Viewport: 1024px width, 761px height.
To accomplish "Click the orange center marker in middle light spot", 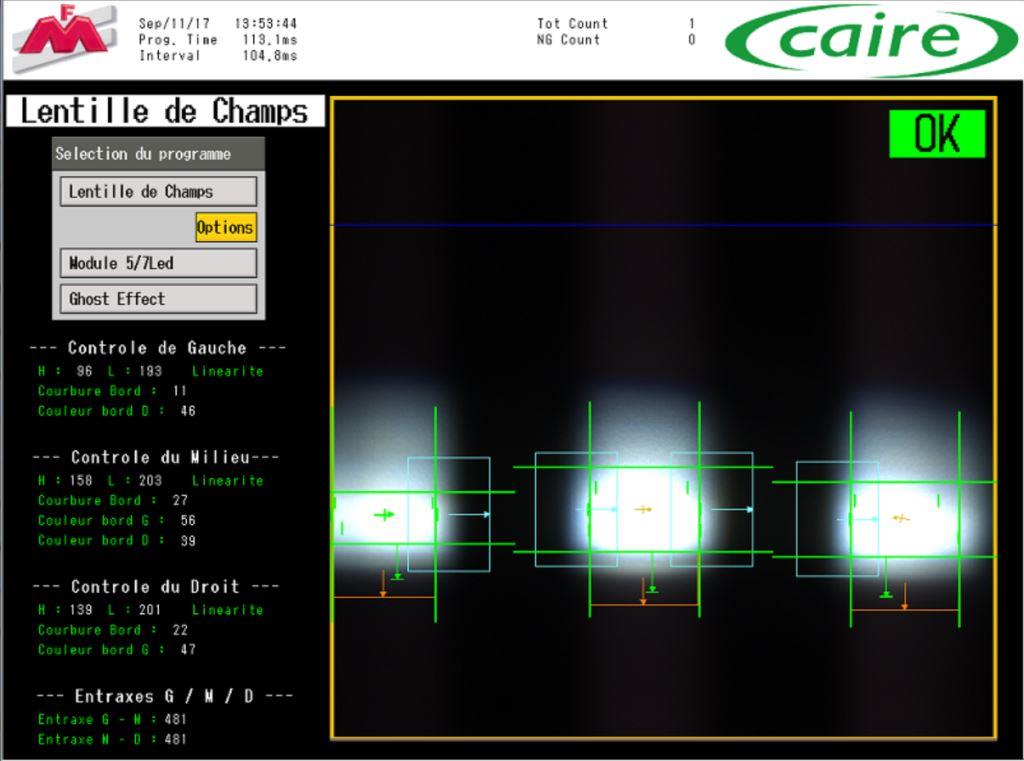I will click(643, 509).
